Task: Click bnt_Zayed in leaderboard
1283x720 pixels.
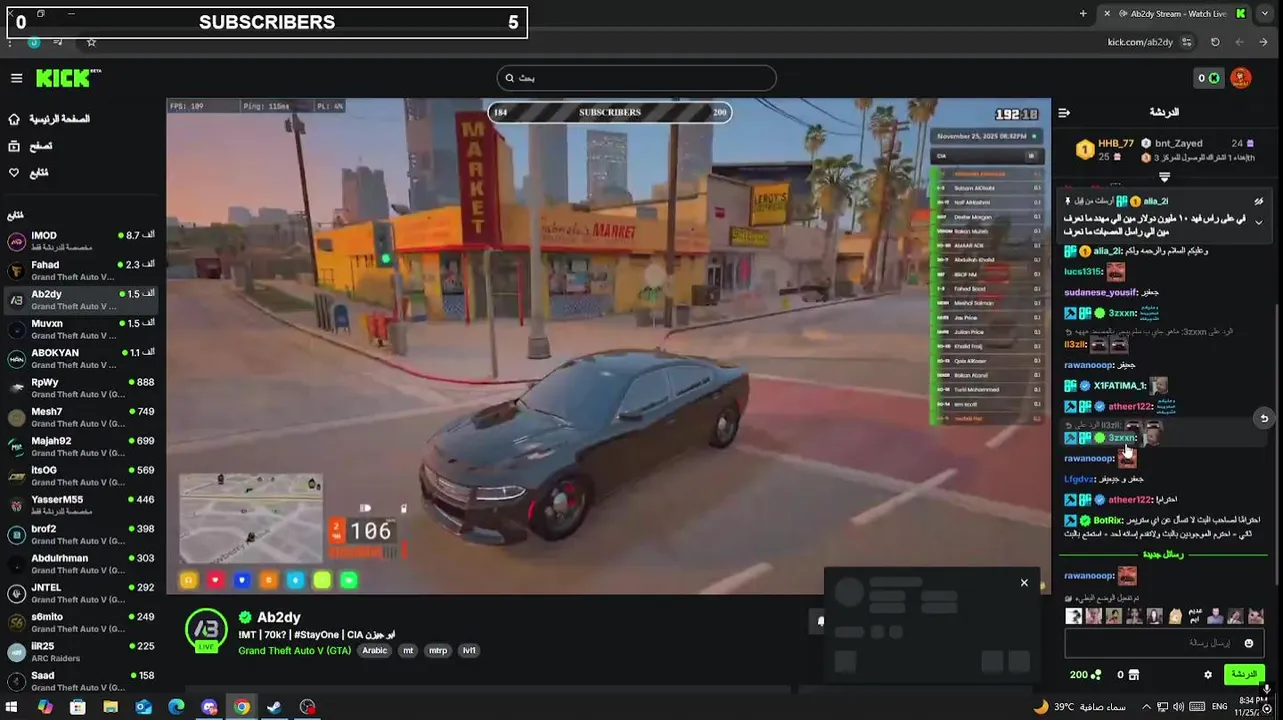Action: coord(1180,144)
